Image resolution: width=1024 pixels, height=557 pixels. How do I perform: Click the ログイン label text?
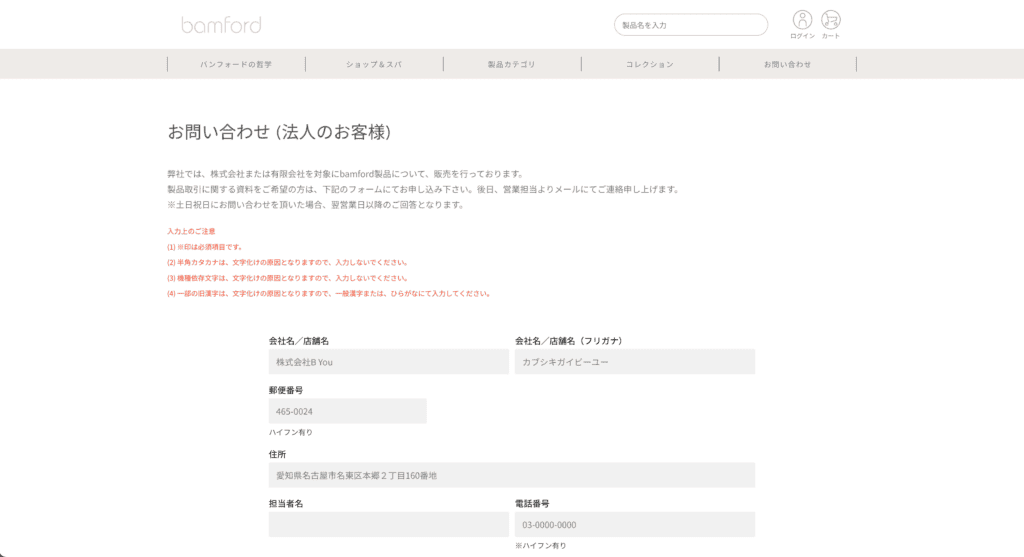803,36
